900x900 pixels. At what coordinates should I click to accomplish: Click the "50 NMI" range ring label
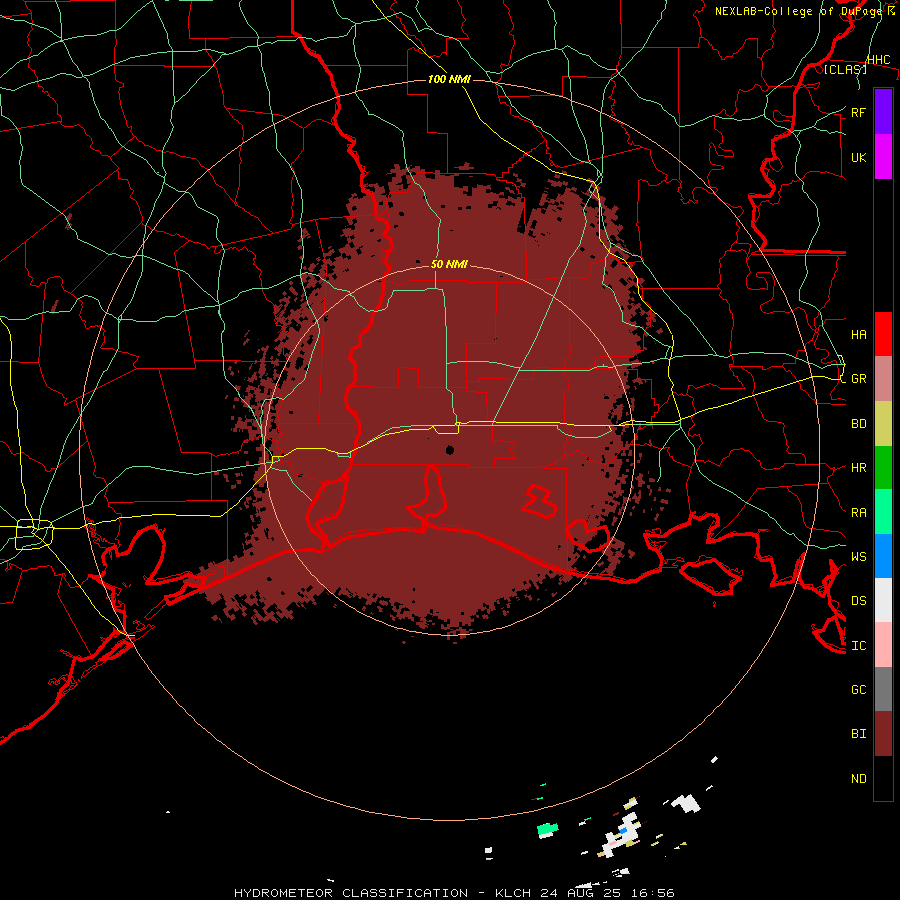coord(449,264)
